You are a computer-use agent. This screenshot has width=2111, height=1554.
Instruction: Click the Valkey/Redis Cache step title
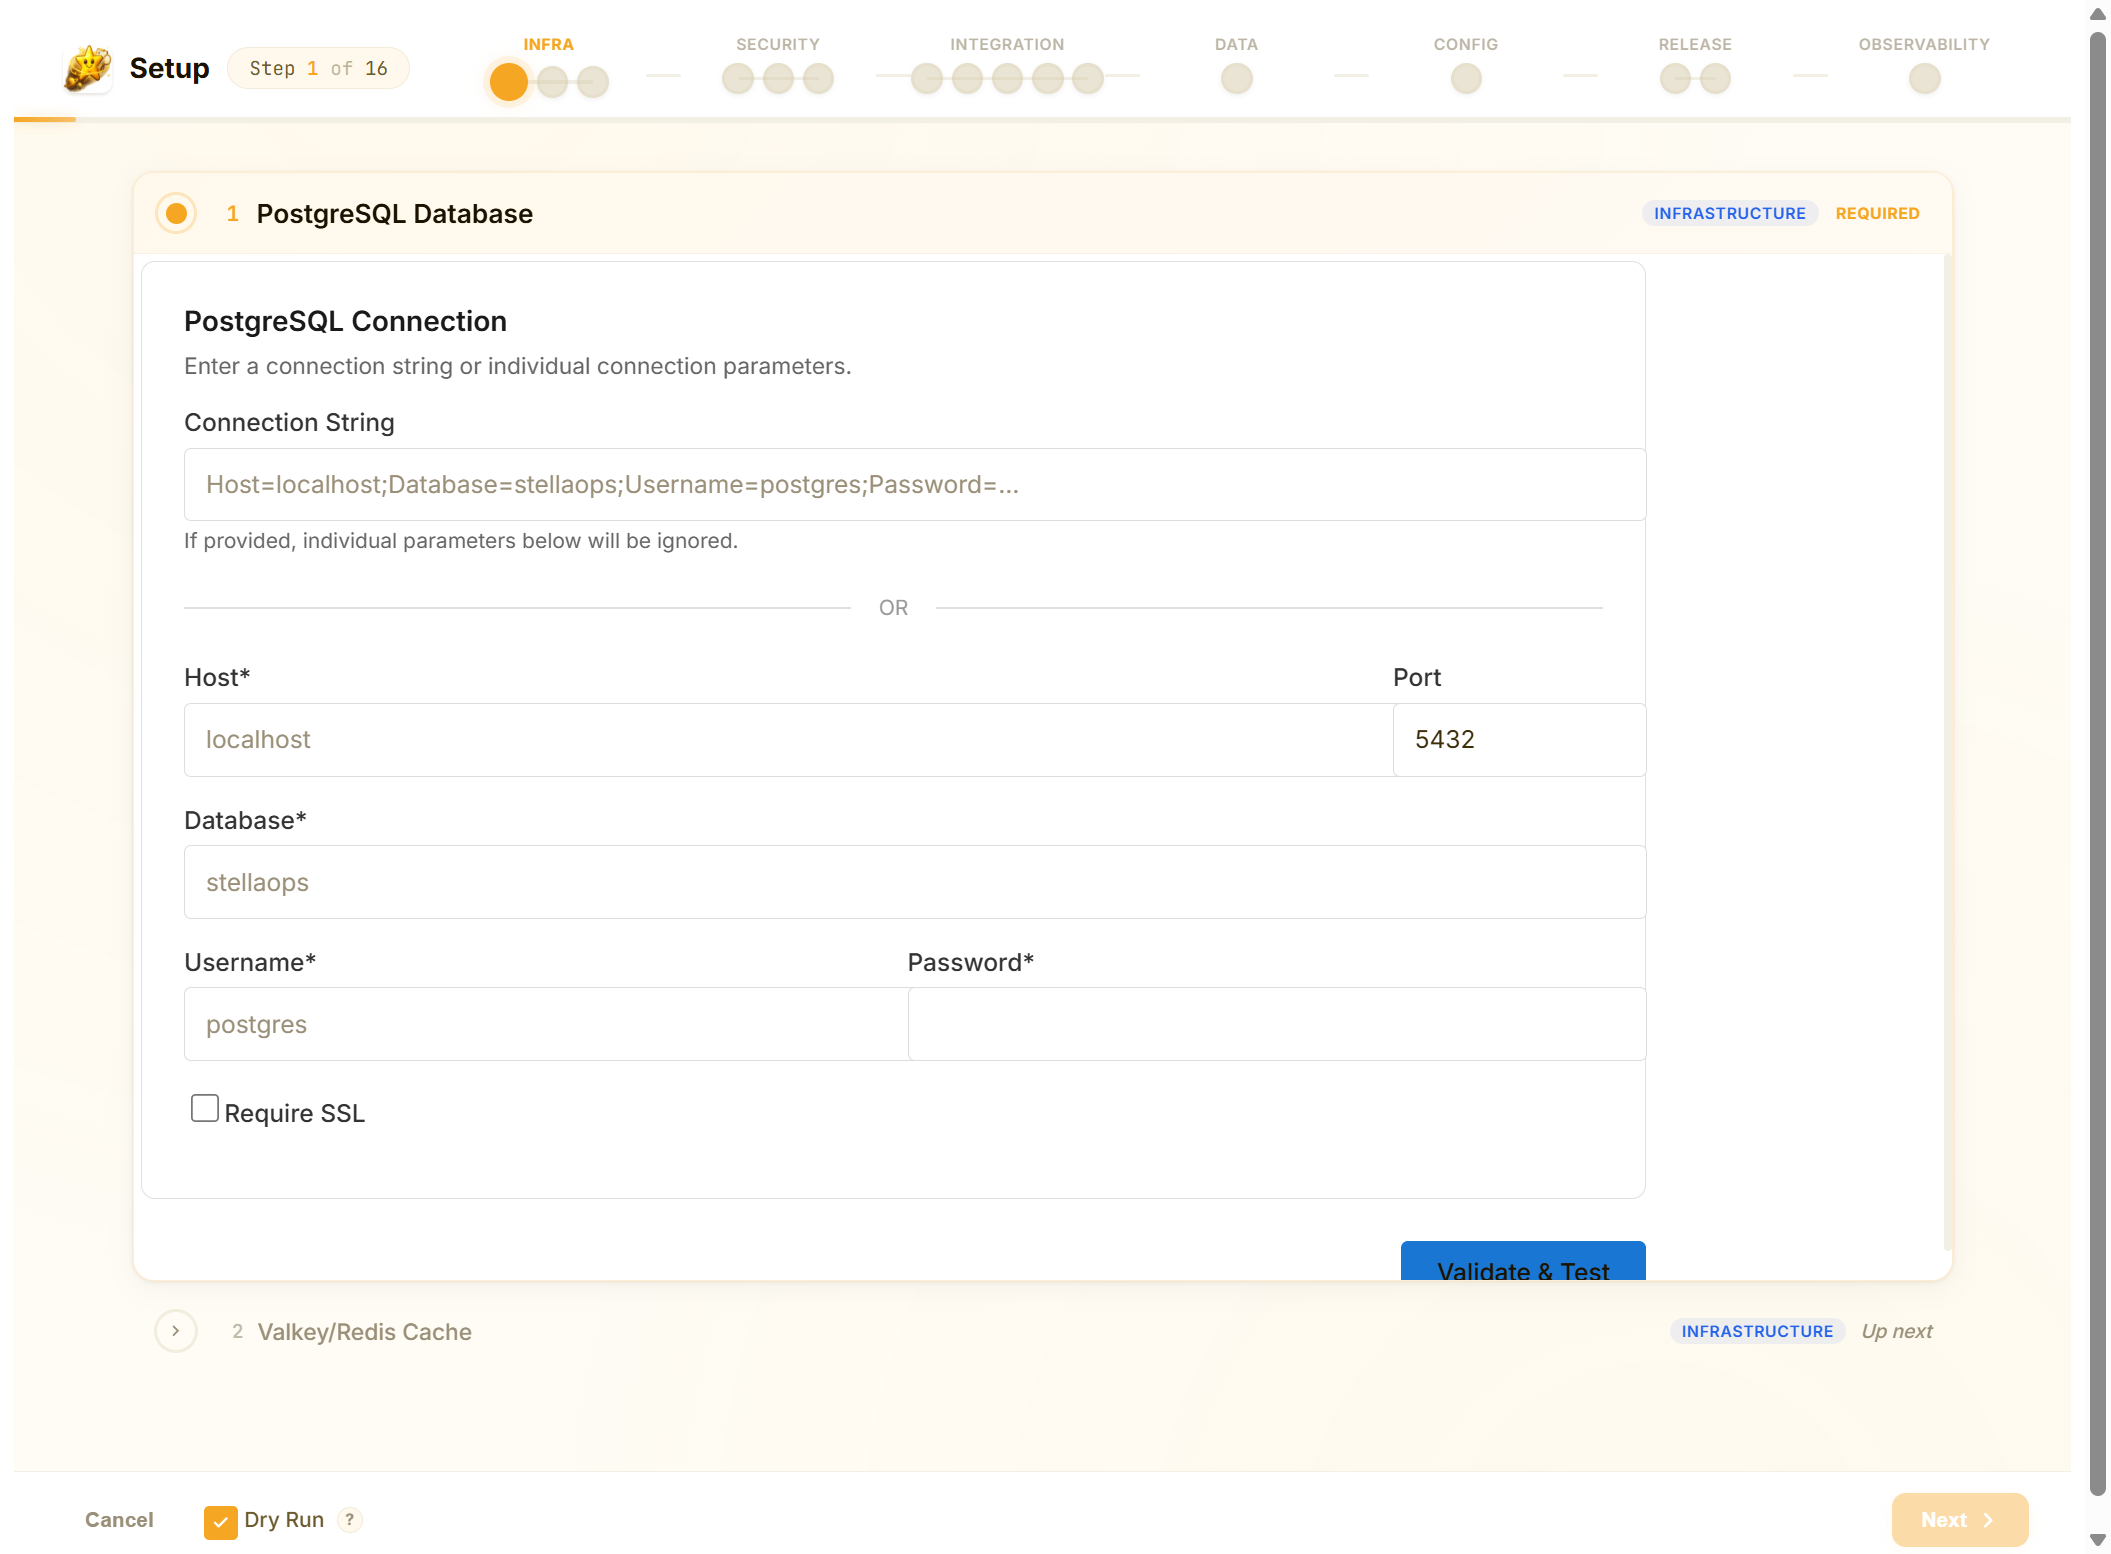tap(364, 1331)
